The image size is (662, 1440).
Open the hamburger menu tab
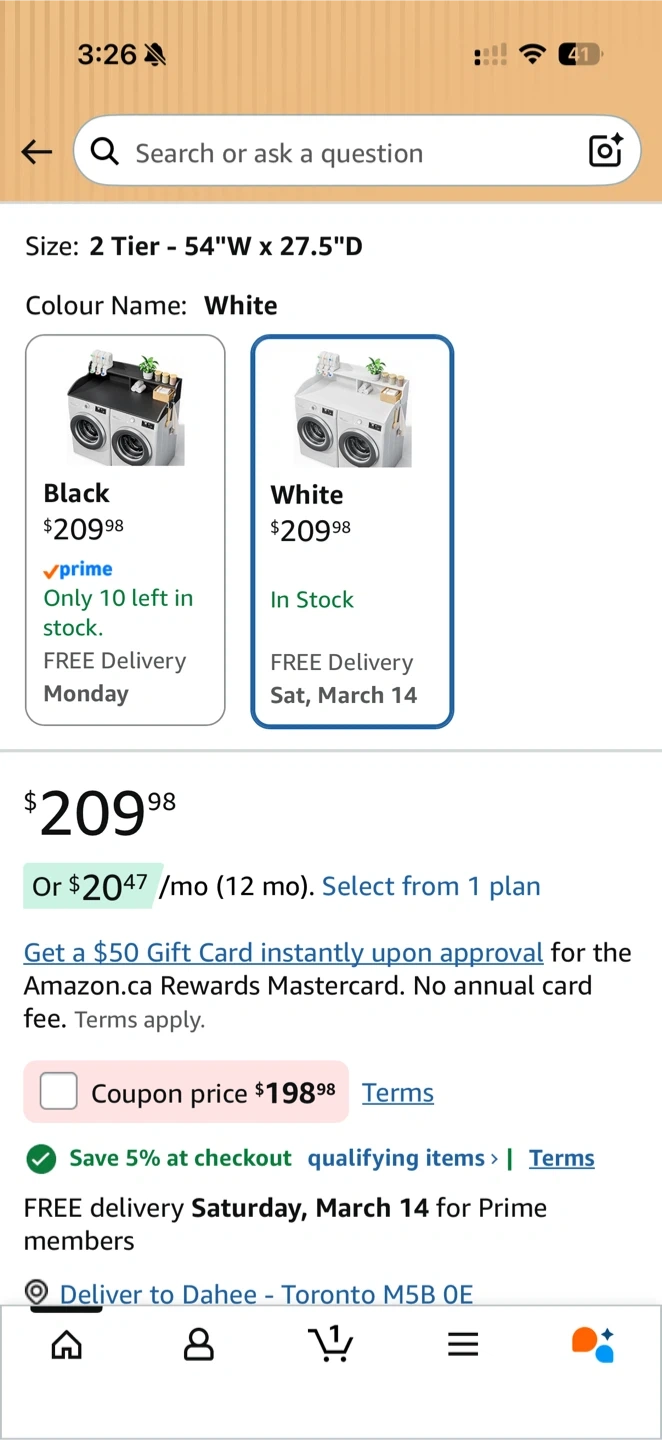[x=463, y=1344]
